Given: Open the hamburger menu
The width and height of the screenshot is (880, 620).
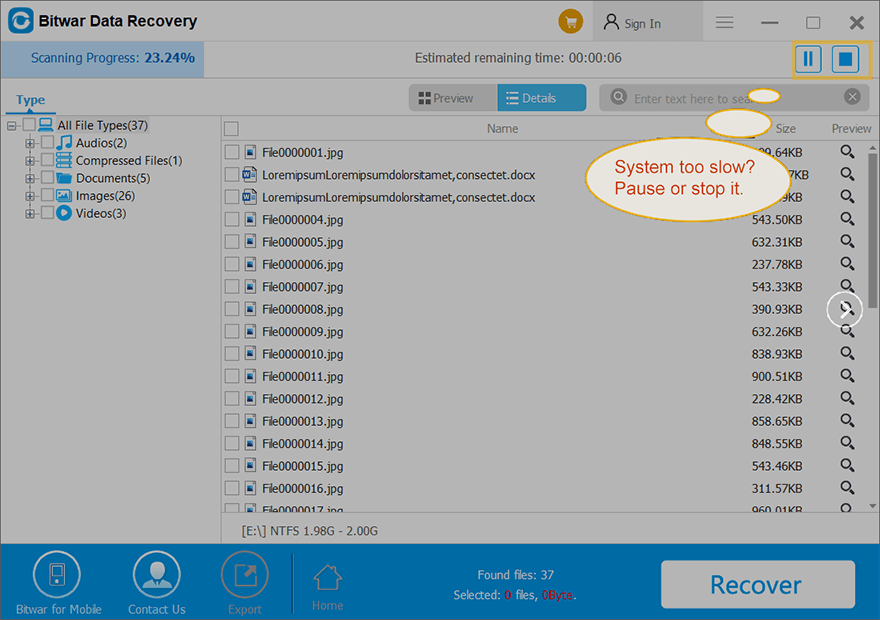Looking at the screenshot, I should coord(724,21).
